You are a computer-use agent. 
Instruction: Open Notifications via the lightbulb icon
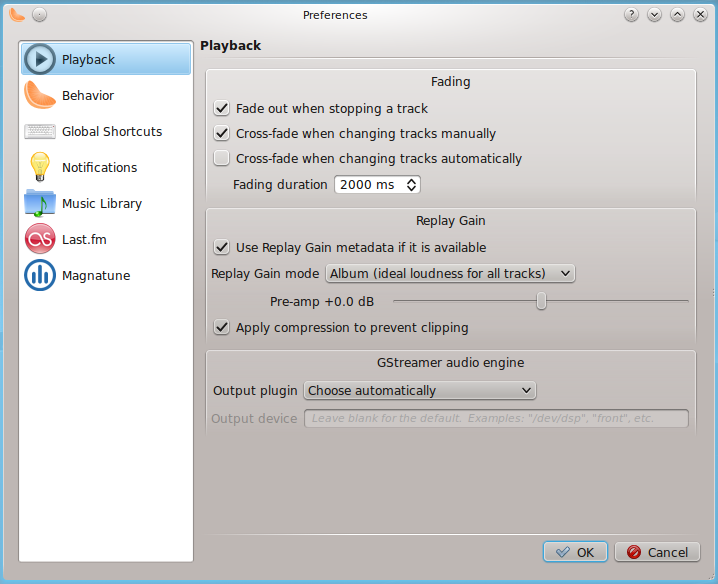pyautogui.click(x=40, y=168)
